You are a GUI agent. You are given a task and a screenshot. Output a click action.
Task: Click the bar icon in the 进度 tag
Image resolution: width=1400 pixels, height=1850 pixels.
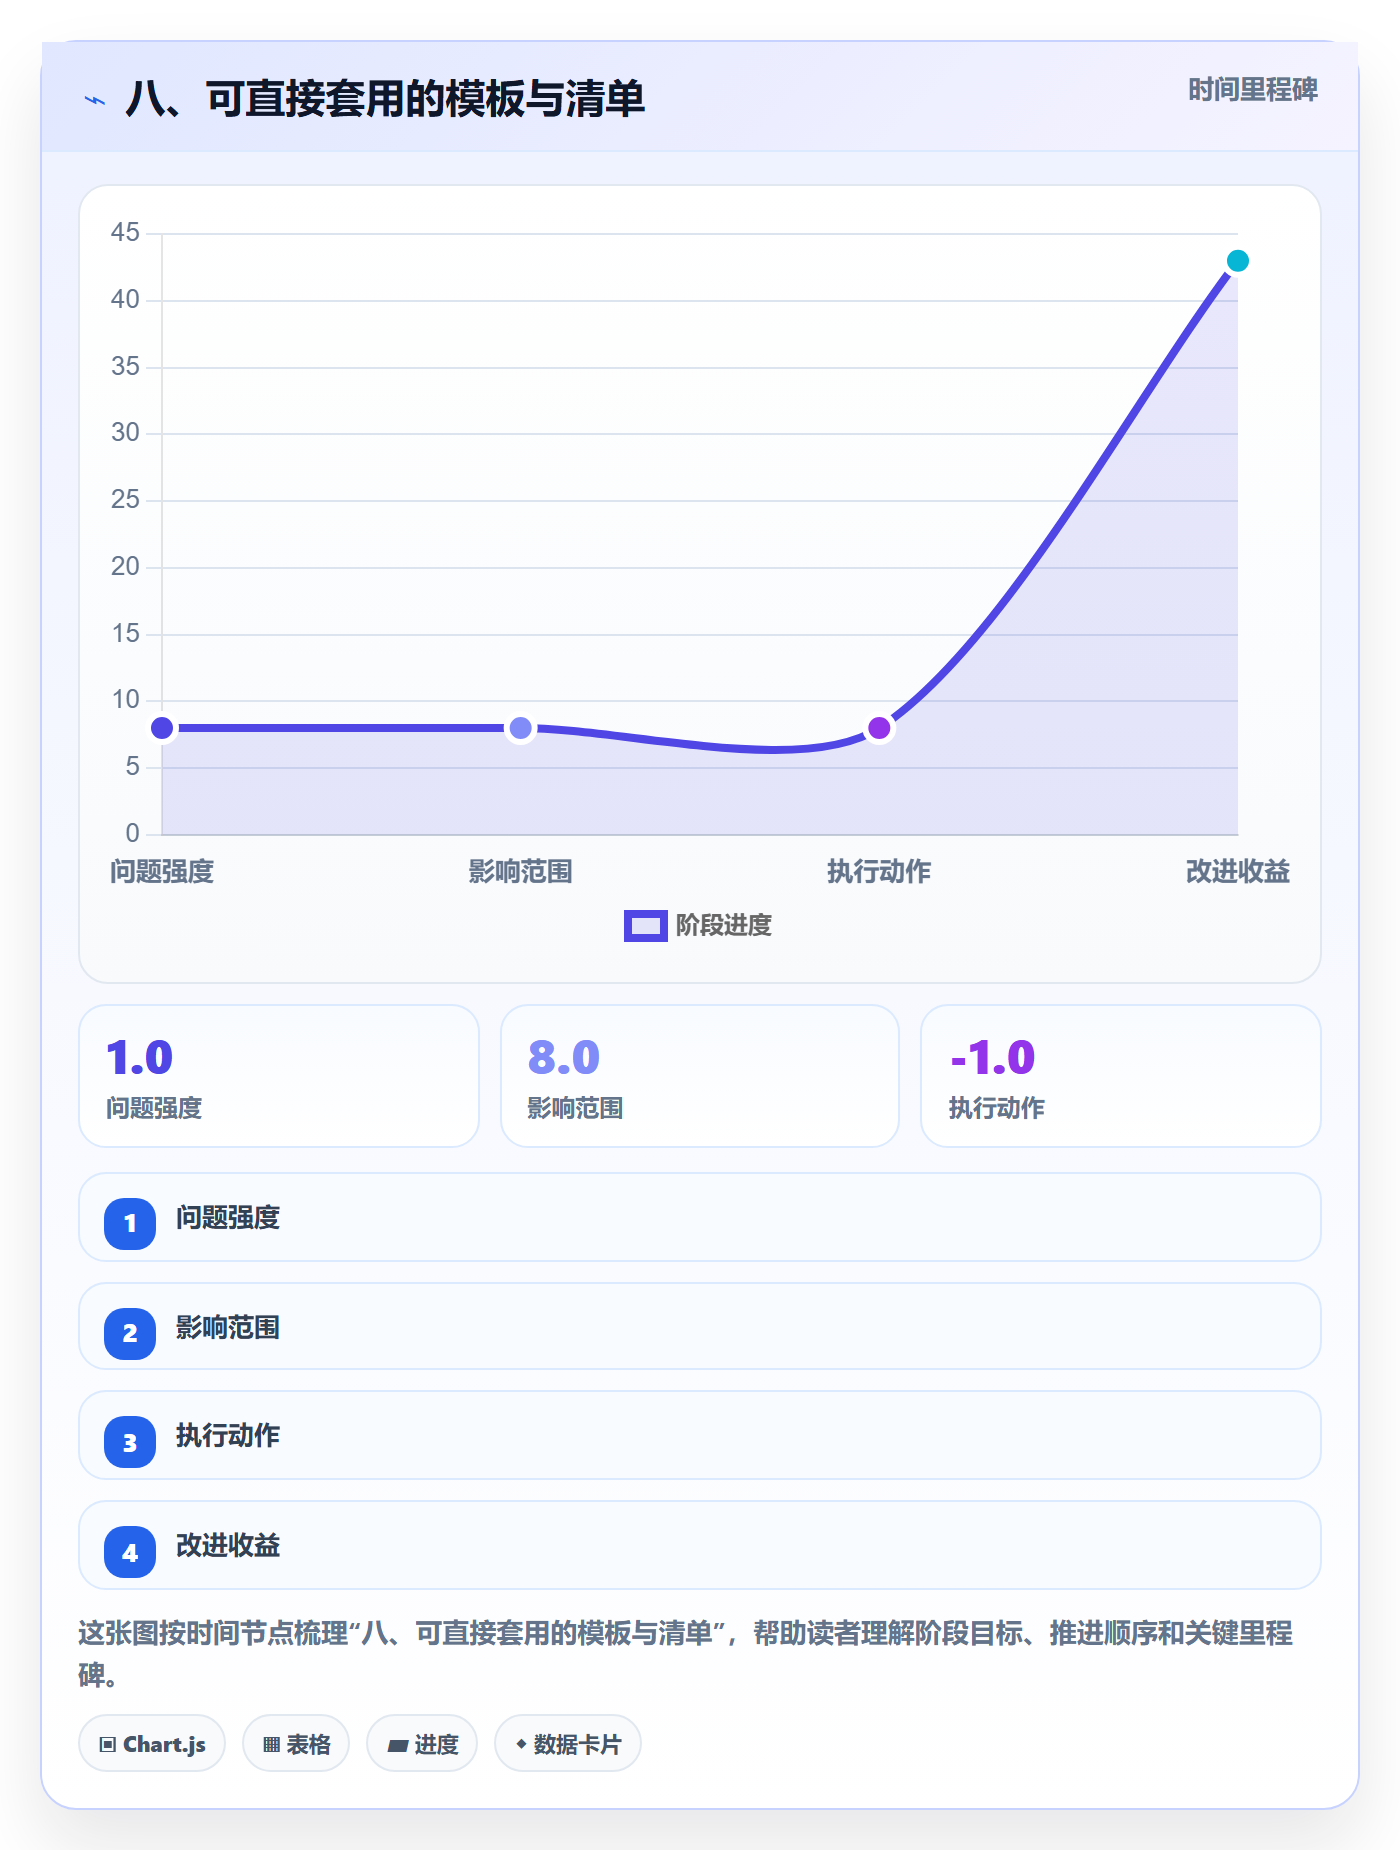tap(397, 1745)
